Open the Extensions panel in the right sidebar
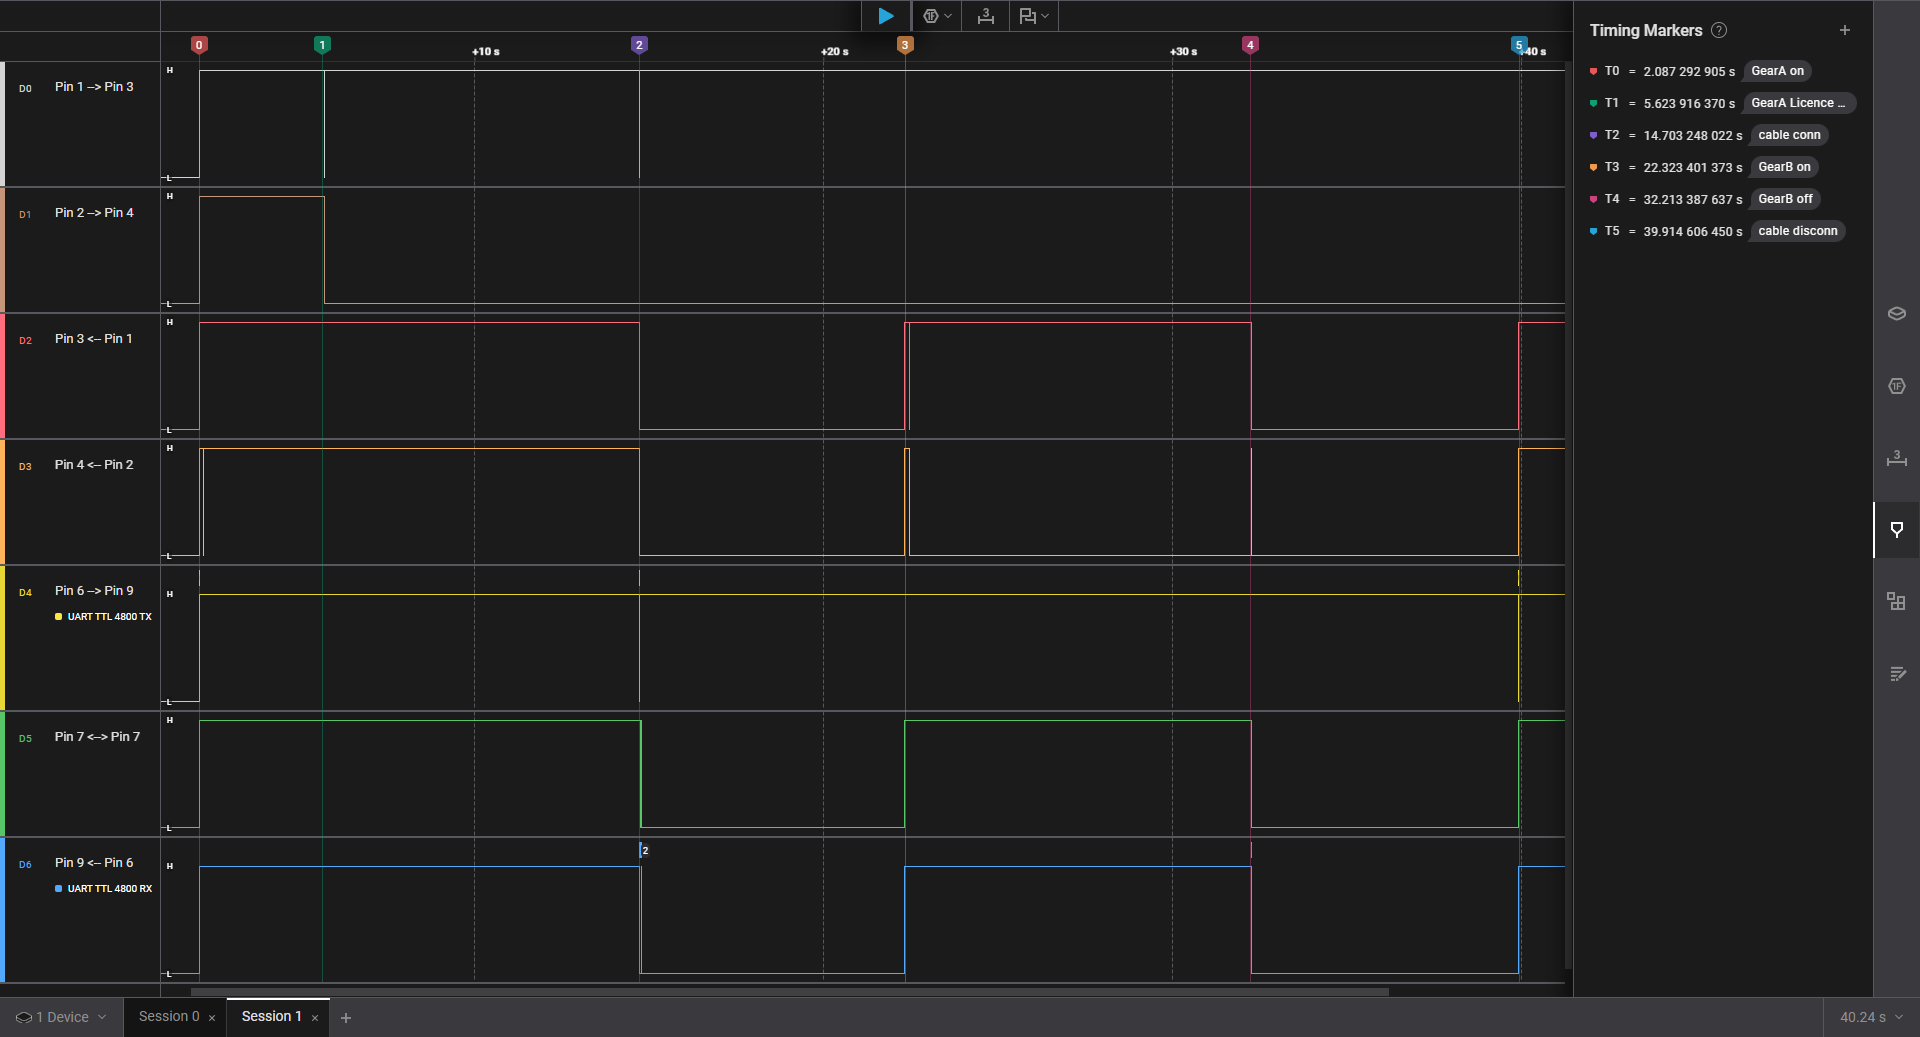Screen dimensions: 1920x1037 1896,601
